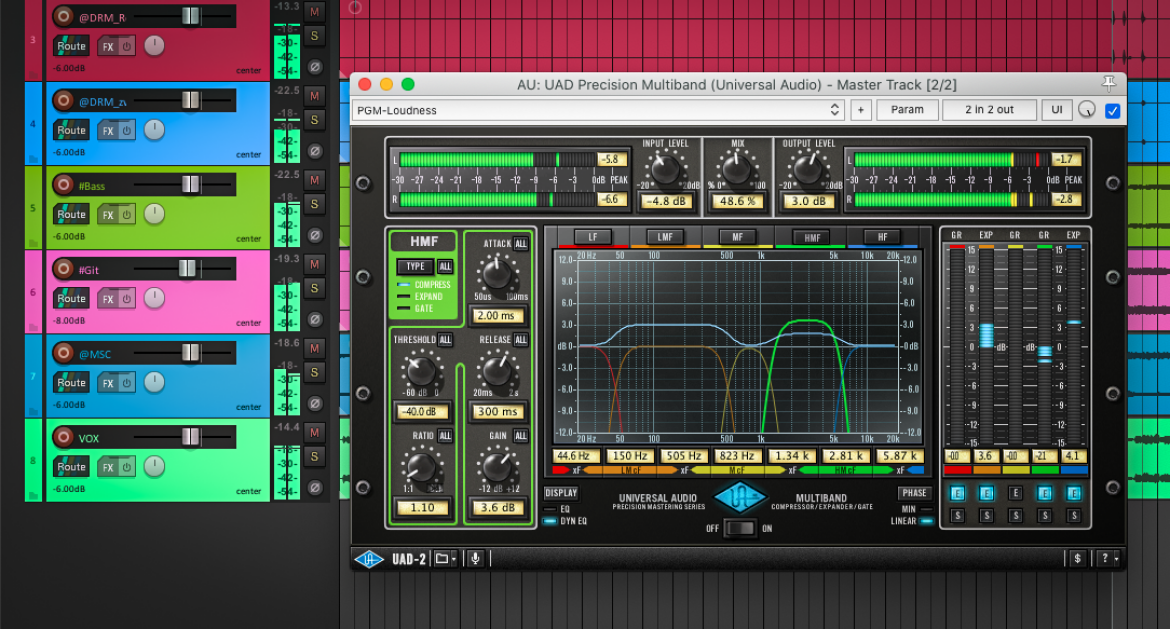Click the TYPE button in HMF panel
The height and width of the screenshot is (629, 1170).
[416, 266]
